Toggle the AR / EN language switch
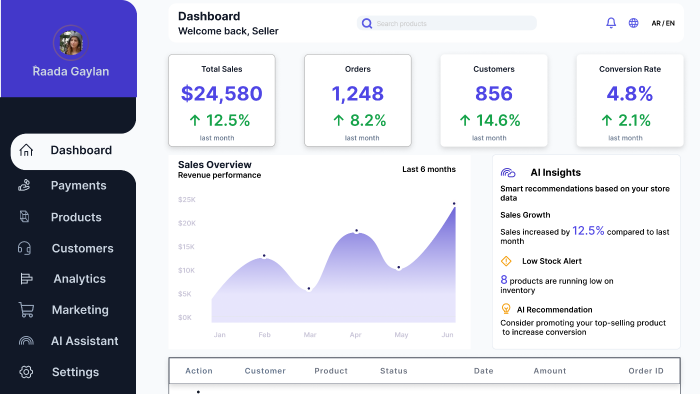This screenshot has width=700, height=394. 663,23
